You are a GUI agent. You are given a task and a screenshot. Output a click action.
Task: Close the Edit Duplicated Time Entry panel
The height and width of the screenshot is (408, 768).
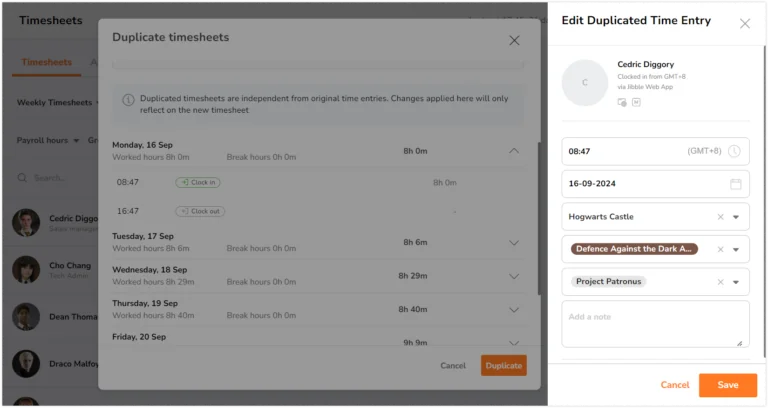pyautogui.click(x=744, y=24)
